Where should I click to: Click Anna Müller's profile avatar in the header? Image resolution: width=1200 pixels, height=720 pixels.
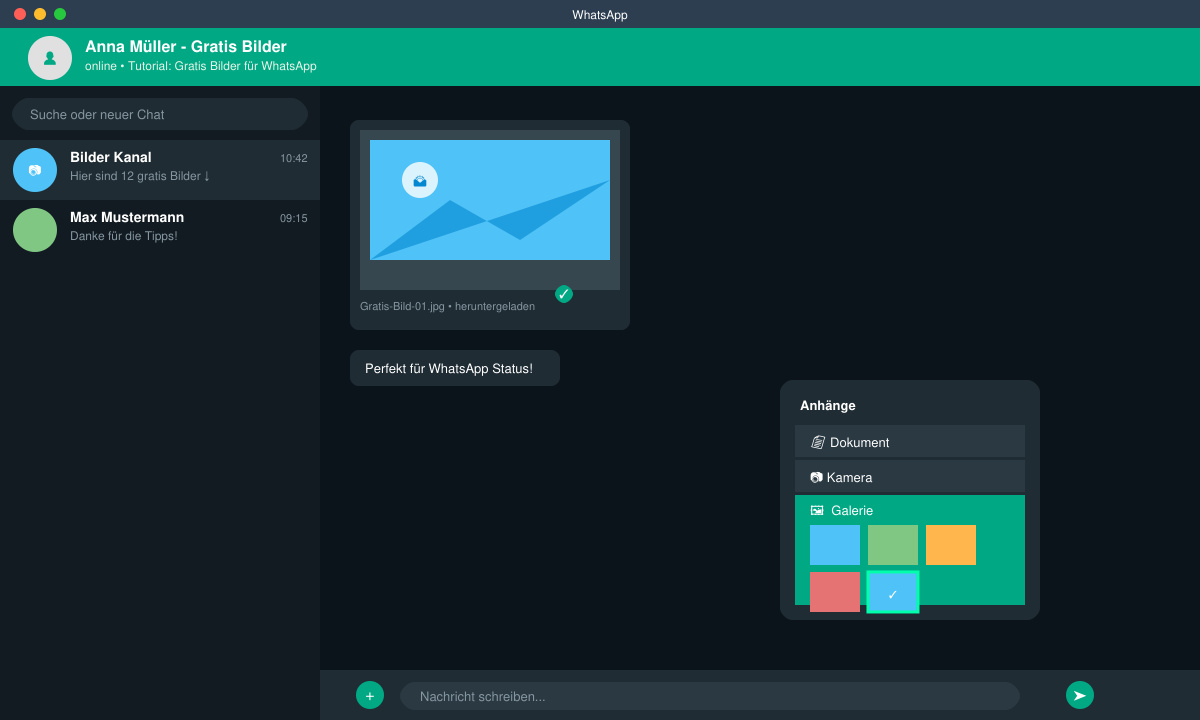(50, 58)
